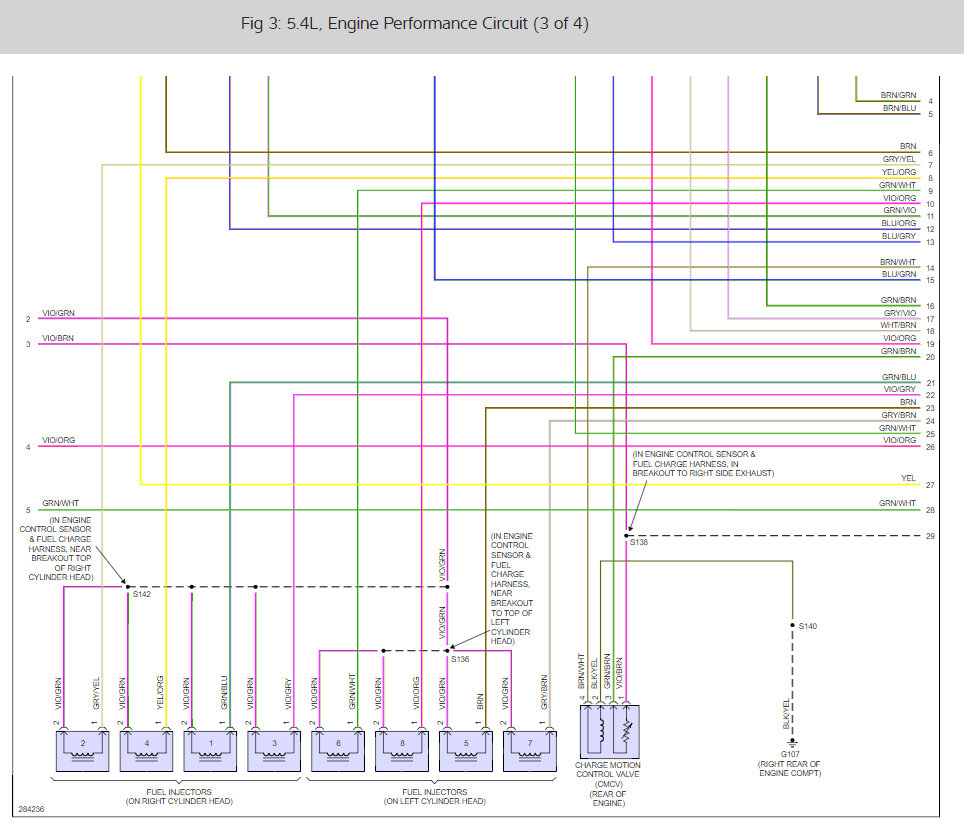Viewport: 964px width, 839px height.
Task: Click the S138 splice label
Action: tap(639, 542)
